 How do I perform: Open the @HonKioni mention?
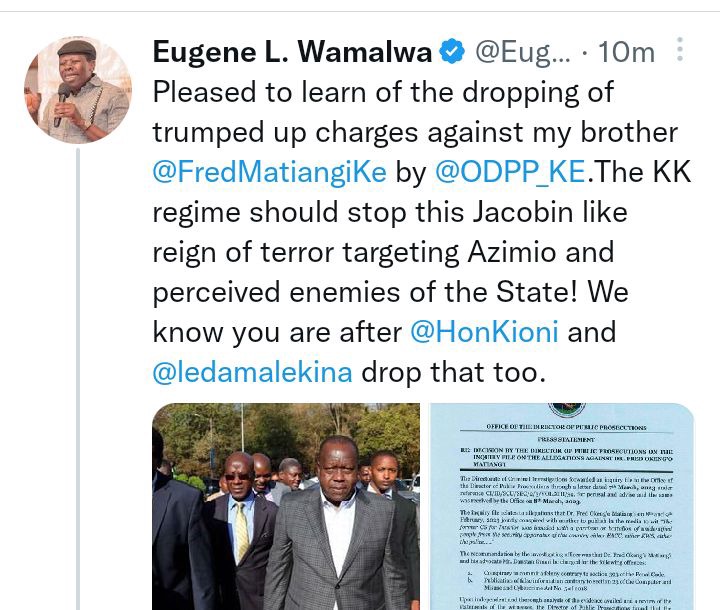tap(484, 332)
